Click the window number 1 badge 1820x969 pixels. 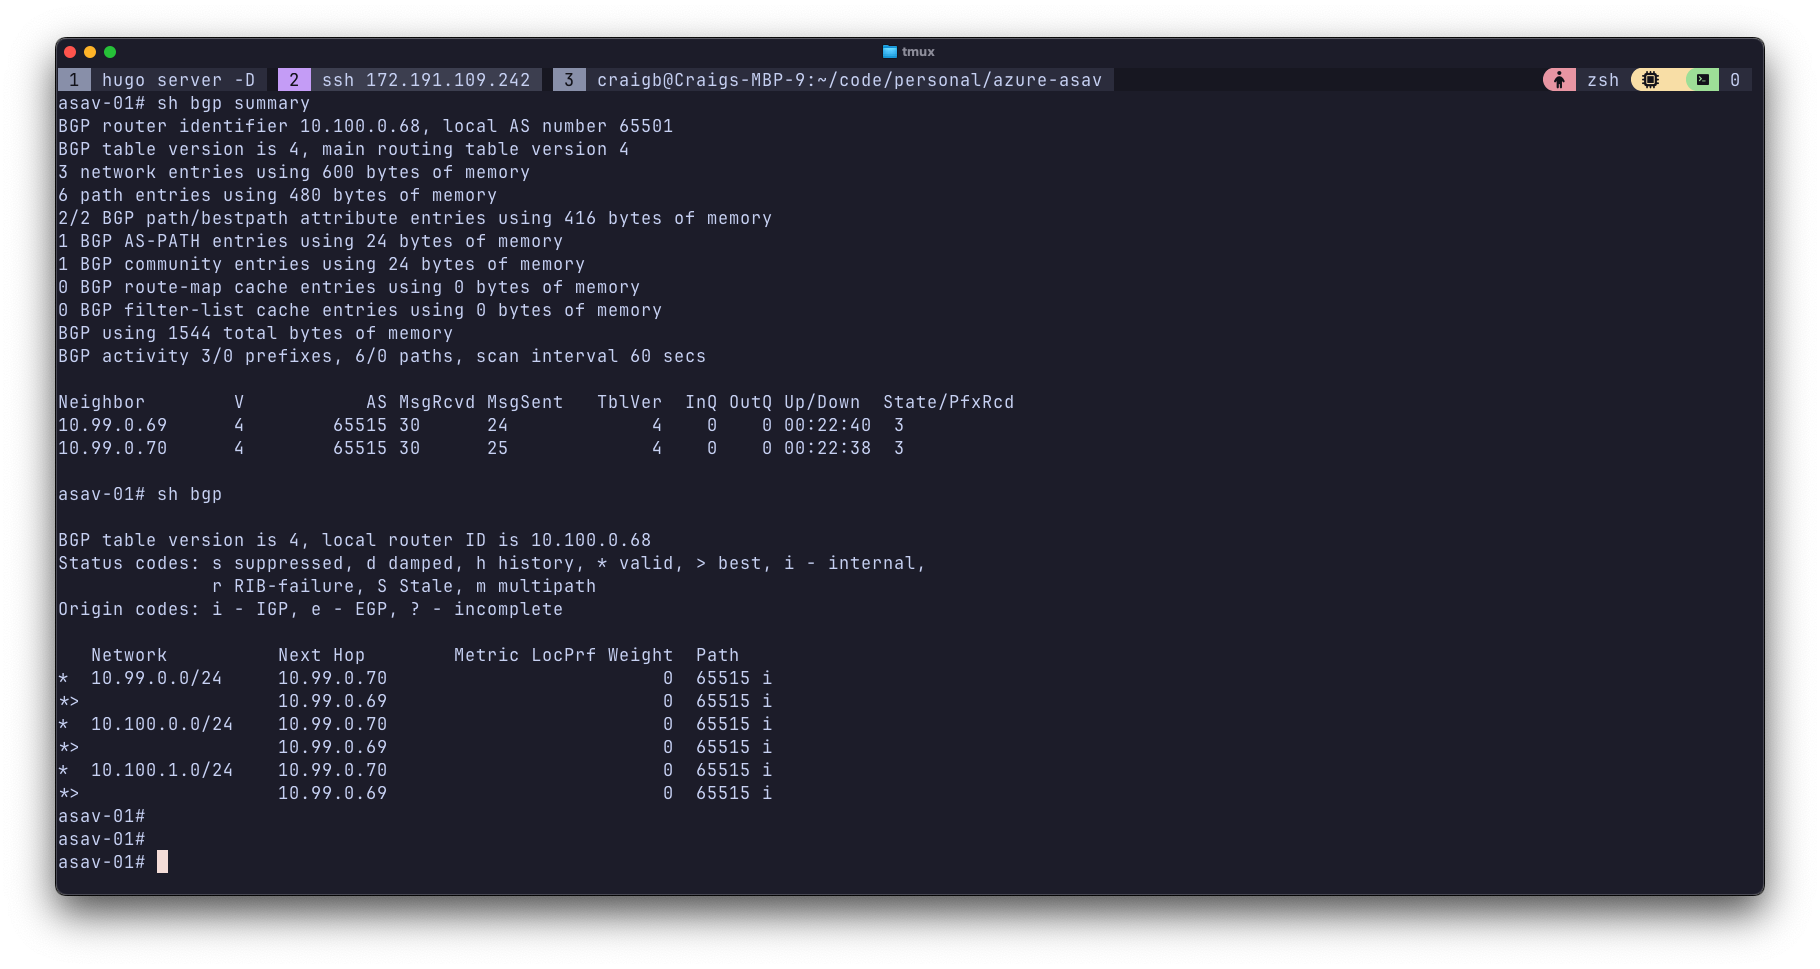74,80
